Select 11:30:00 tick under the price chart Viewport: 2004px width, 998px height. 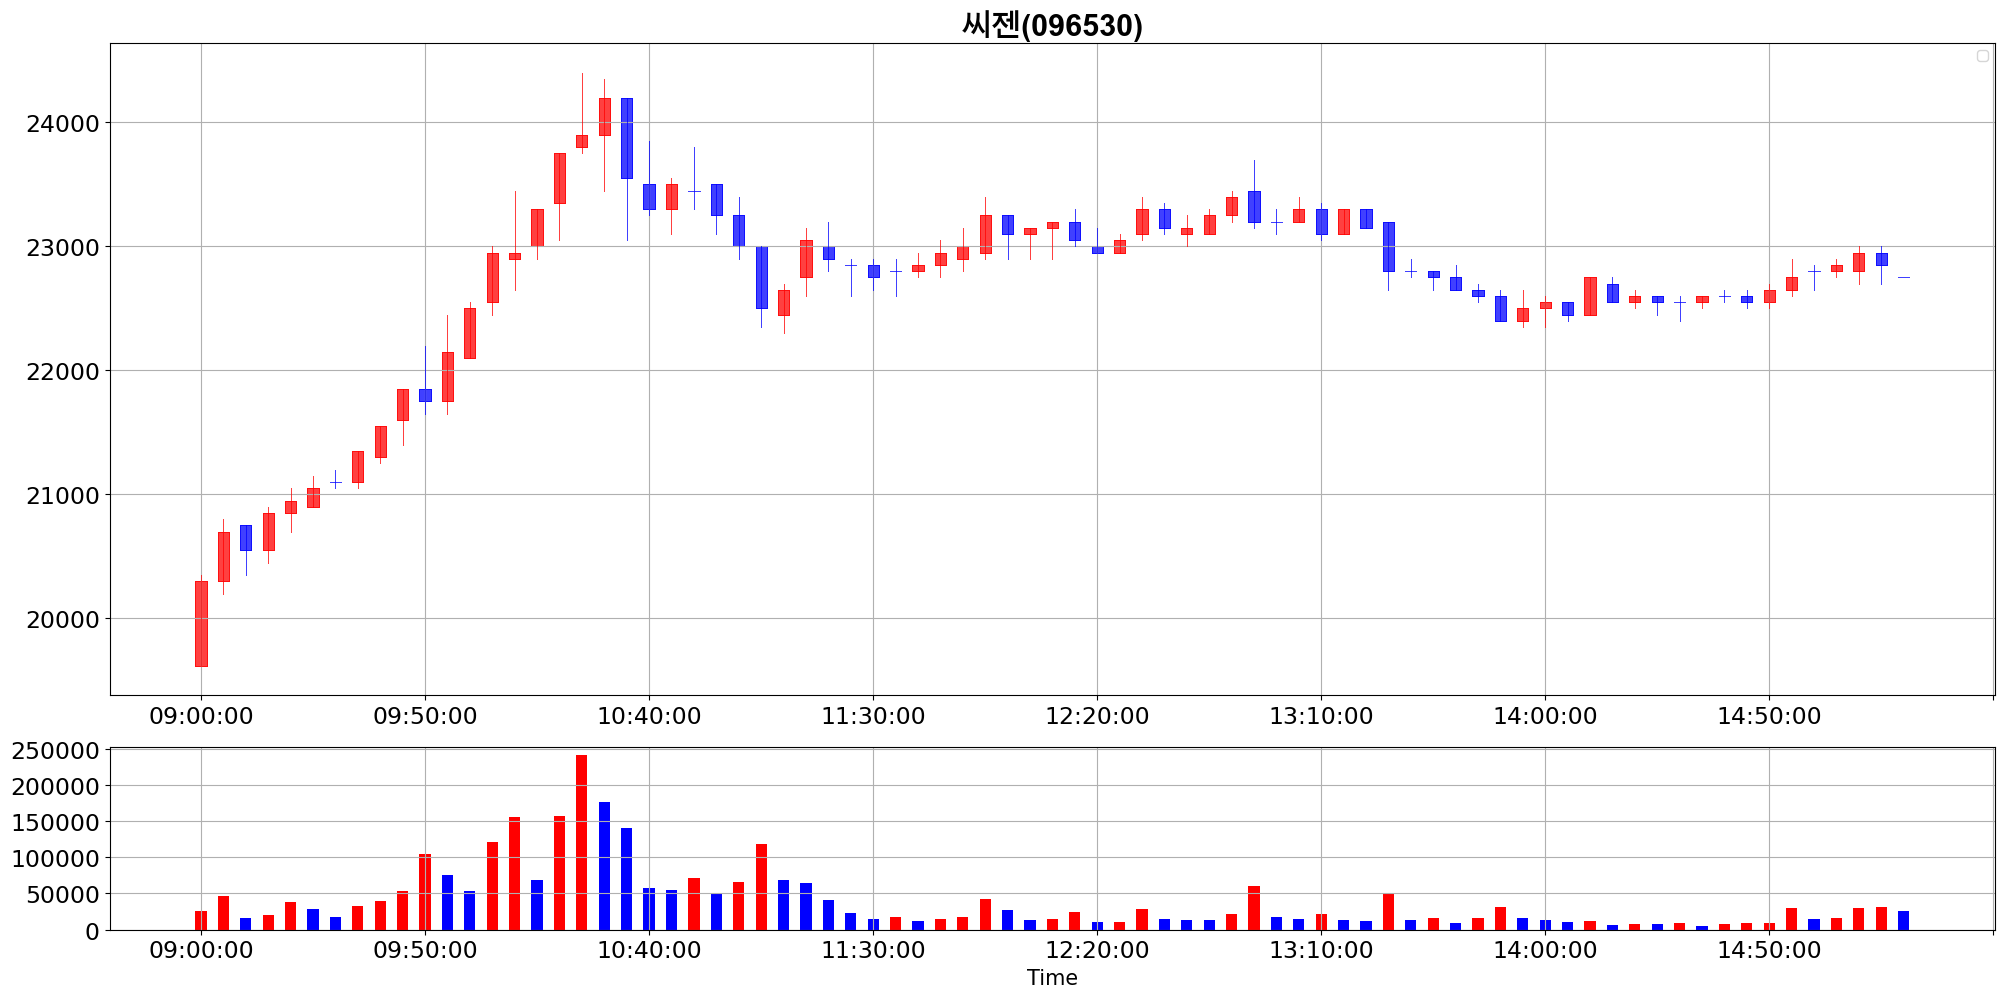coord(873,717)
